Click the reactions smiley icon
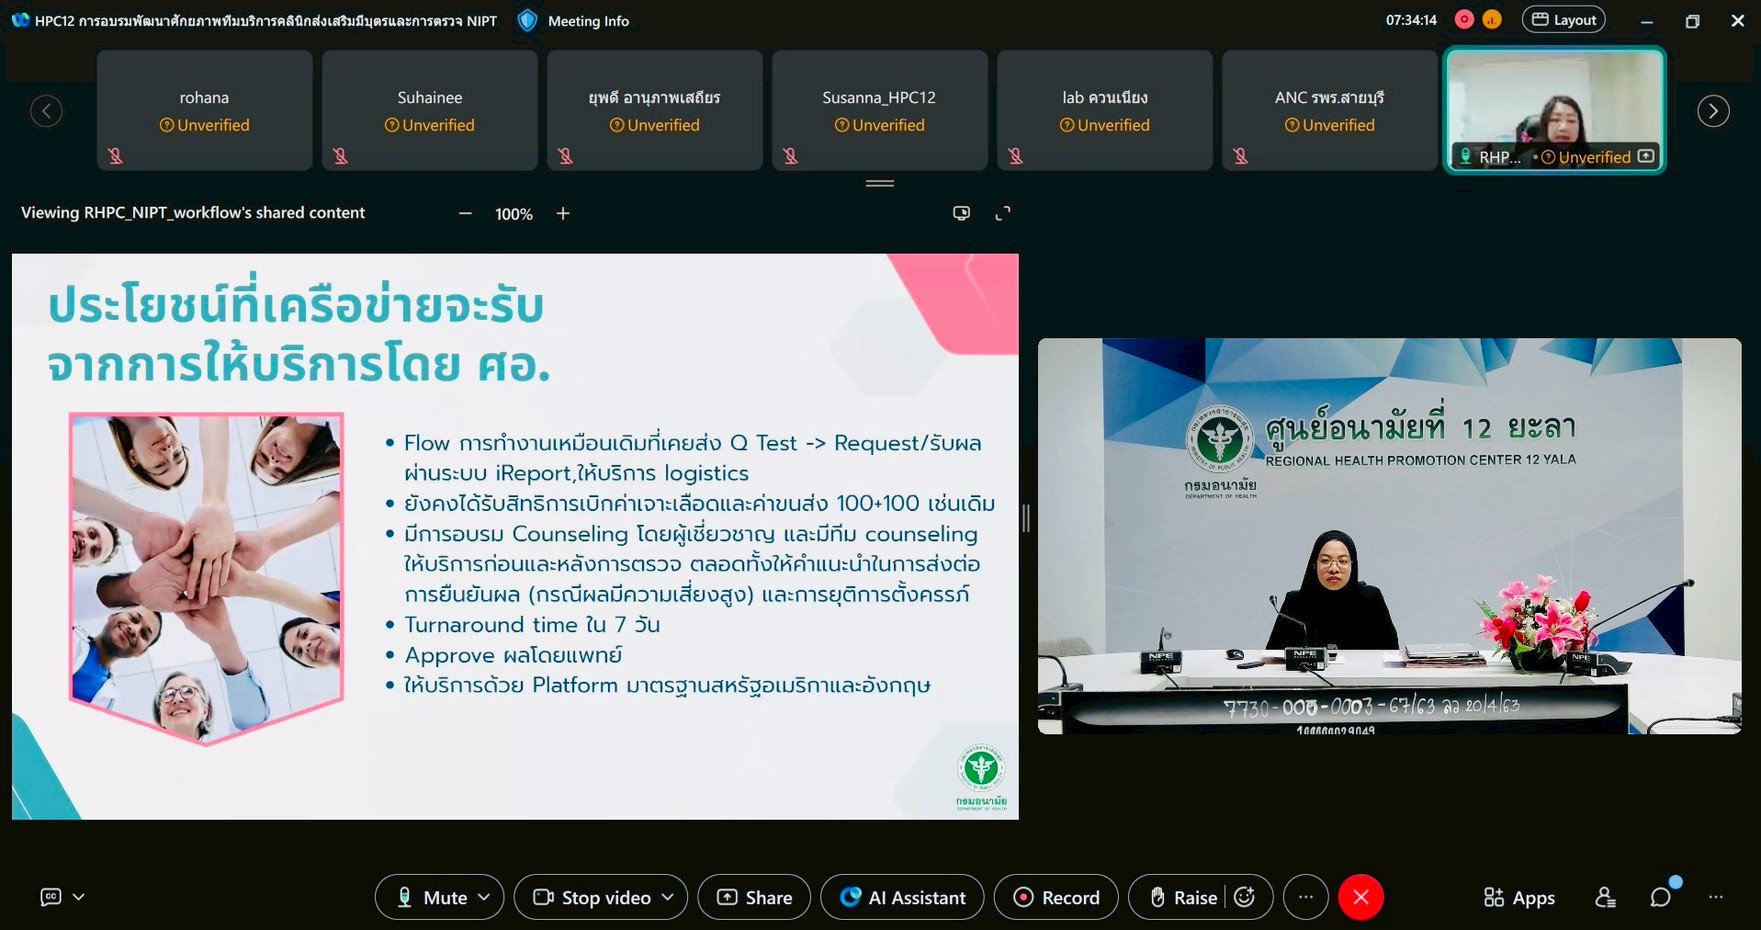Viewport: 1761px width, 930px height. (x=1245, y=897)
